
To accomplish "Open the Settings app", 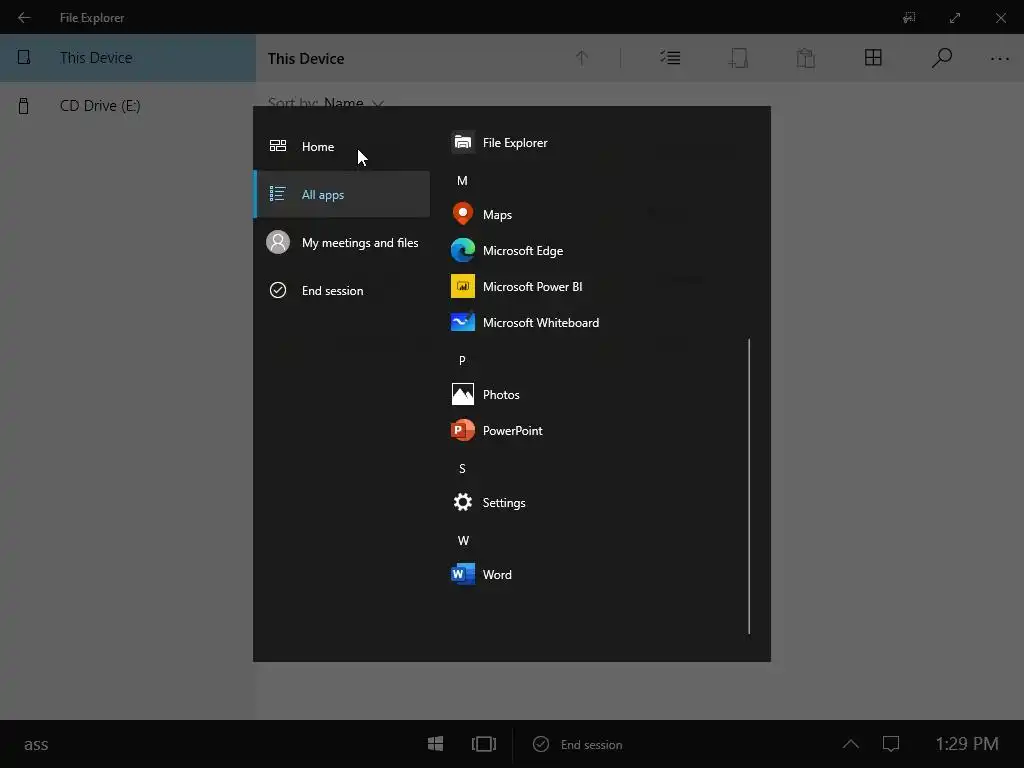I will [488, 502].
